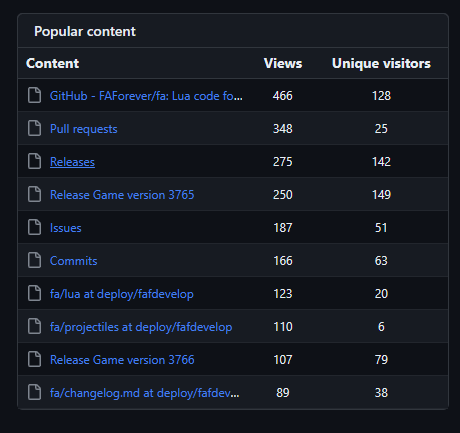
Task: Click the file icon next to Releases
Action: pyautogui.click(x=34, y=161)
